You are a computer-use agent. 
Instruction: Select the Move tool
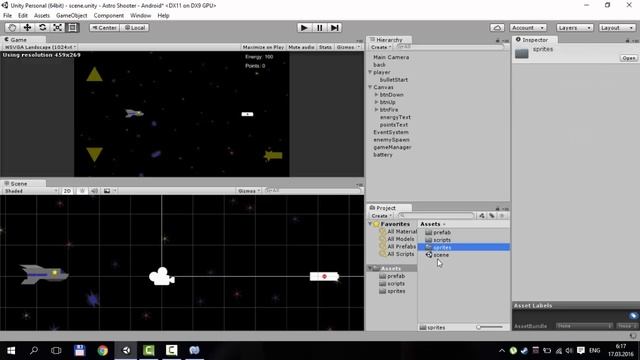[x=27, y=27]
